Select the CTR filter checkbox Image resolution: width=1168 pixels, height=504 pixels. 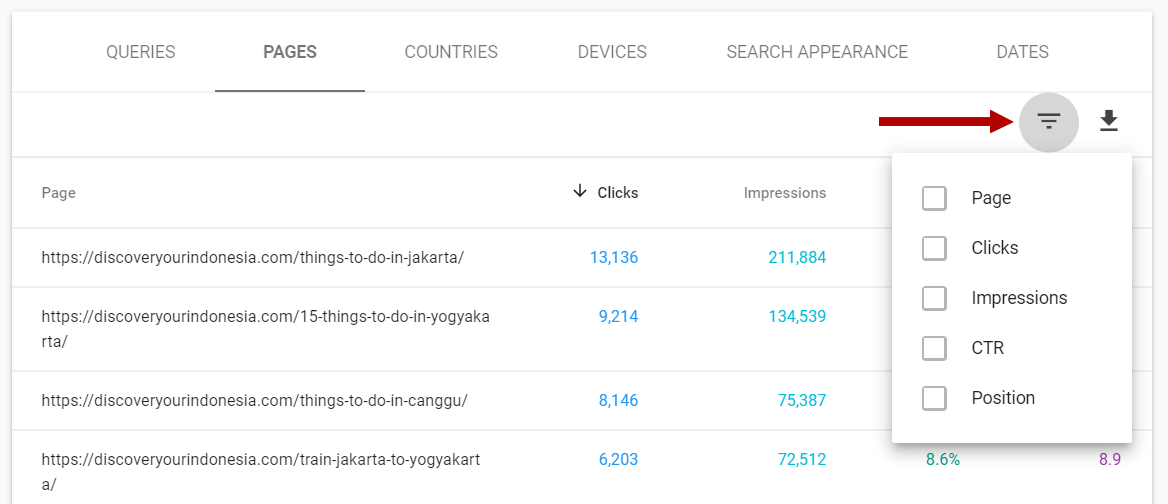coord(934,348)
